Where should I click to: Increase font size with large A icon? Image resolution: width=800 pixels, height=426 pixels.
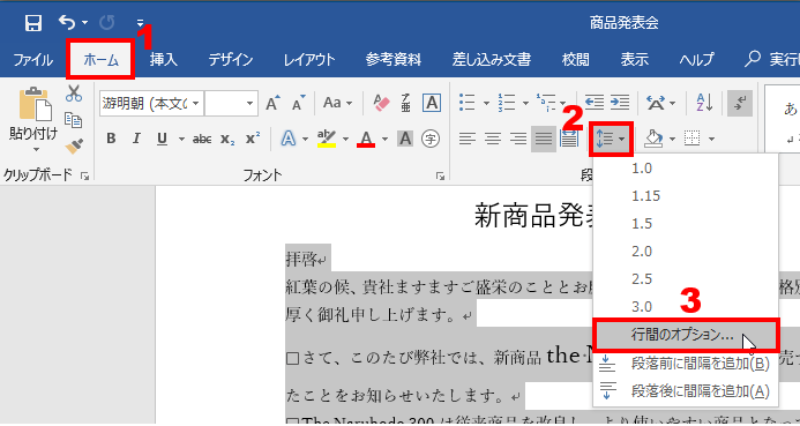273,103
